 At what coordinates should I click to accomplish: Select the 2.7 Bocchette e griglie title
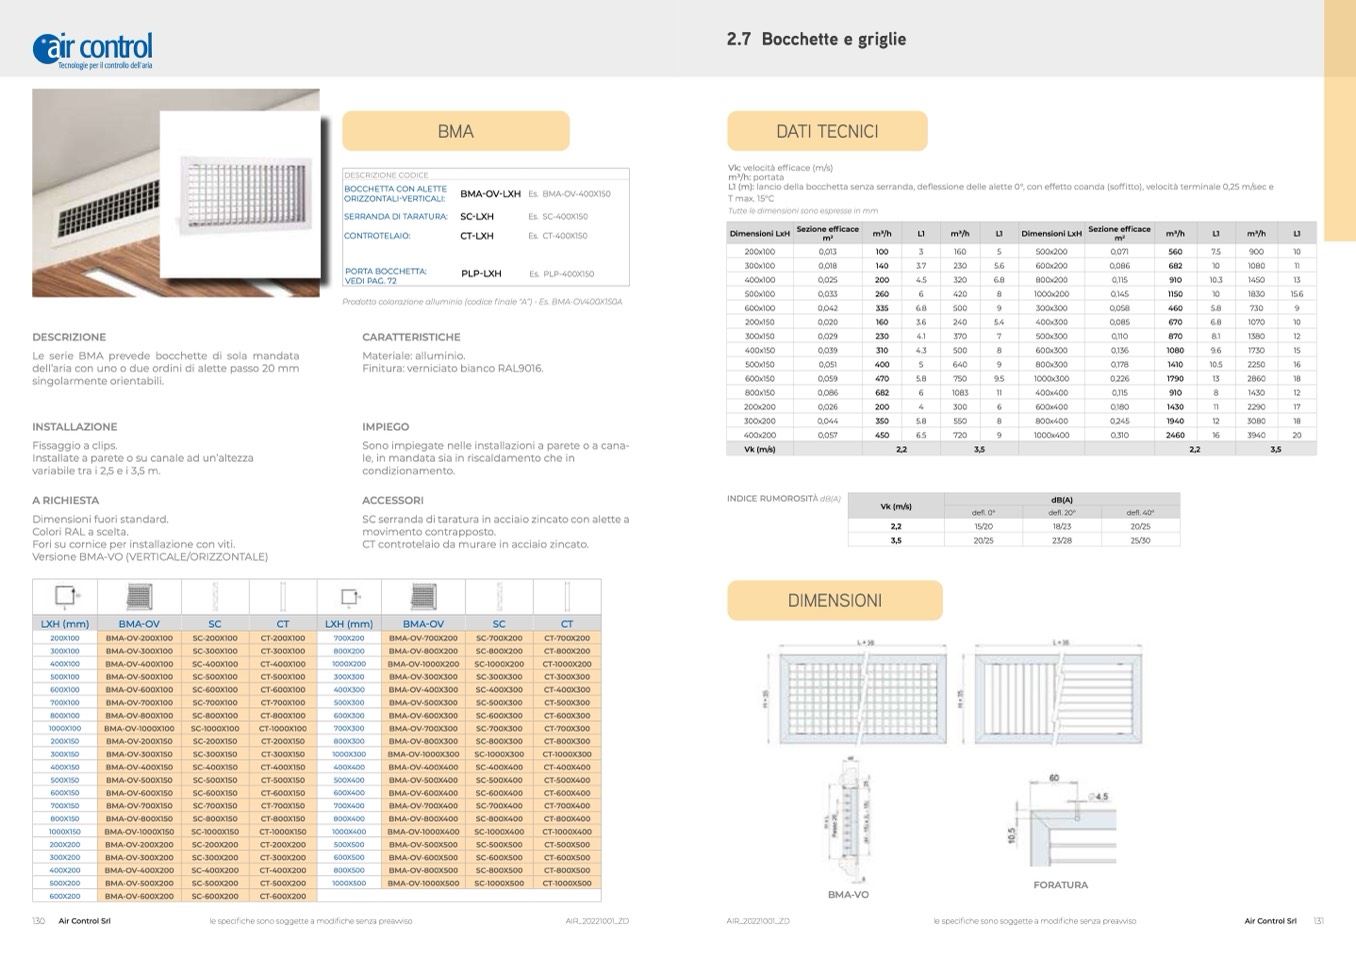tap(816, 39)
